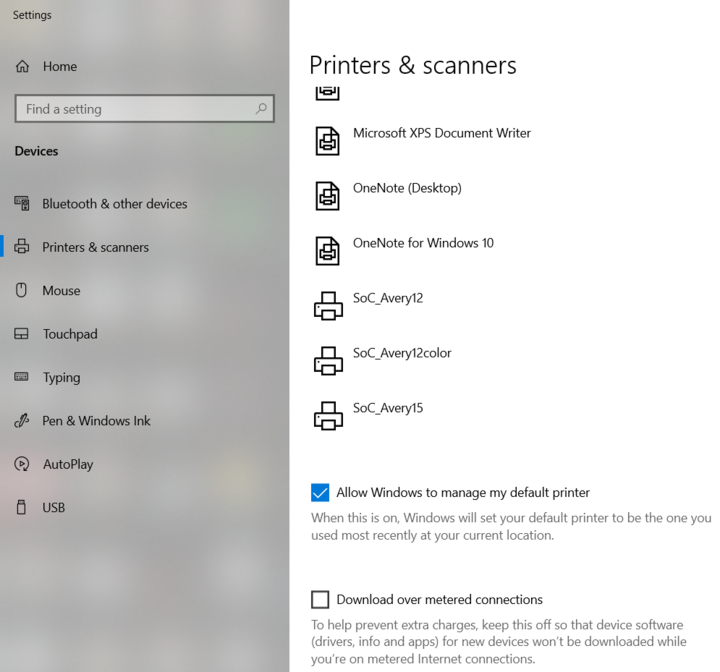Click the Microsoft XPS Document Writer printer icon
Viewport: 720px width, 672px height.
[x=327, y=141]
